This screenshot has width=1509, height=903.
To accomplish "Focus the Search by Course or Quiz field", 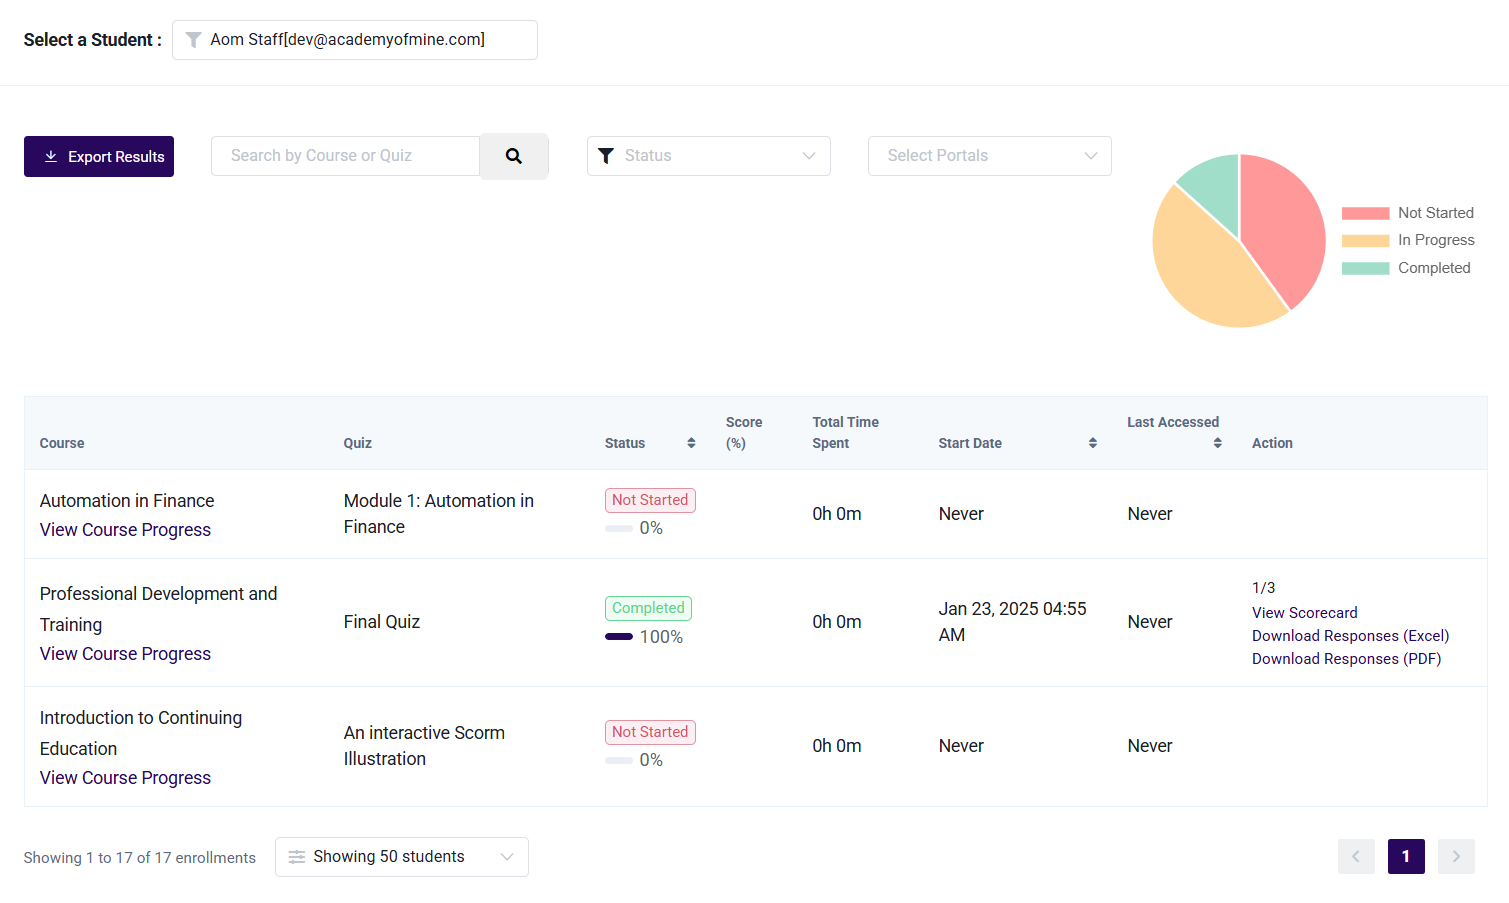I will 345,156.
